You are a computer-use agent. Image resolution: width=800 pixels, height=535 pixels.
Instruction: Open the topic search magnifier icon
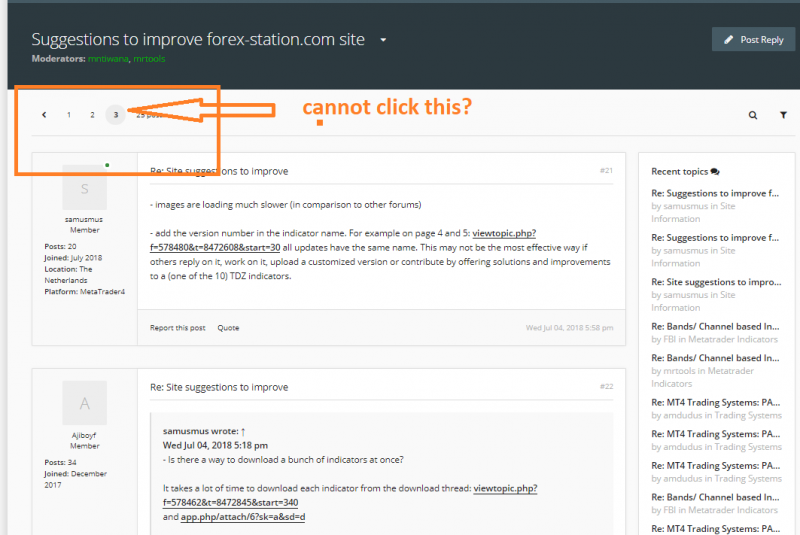coord(753,115)
